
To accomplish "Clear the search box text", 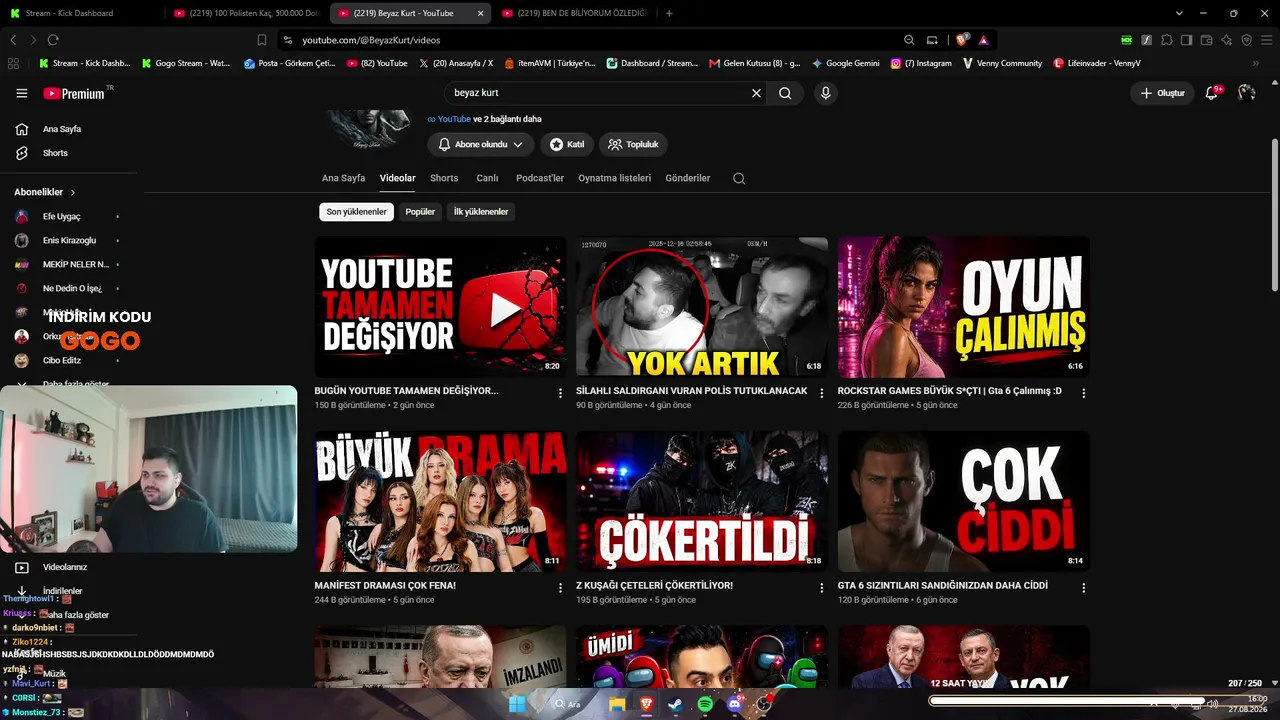I will click(756, 93).
